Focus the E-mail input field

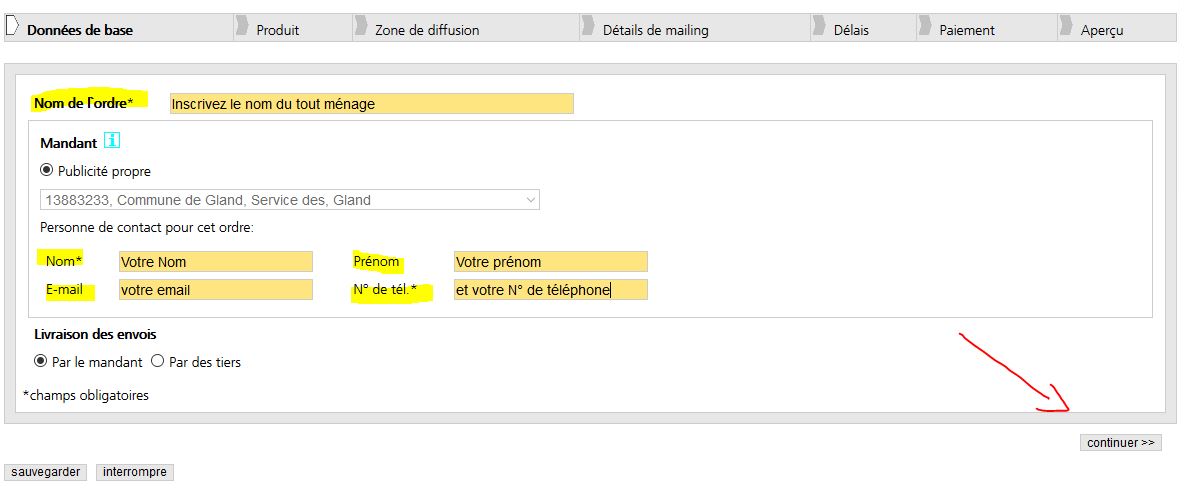tap(215, 290)
